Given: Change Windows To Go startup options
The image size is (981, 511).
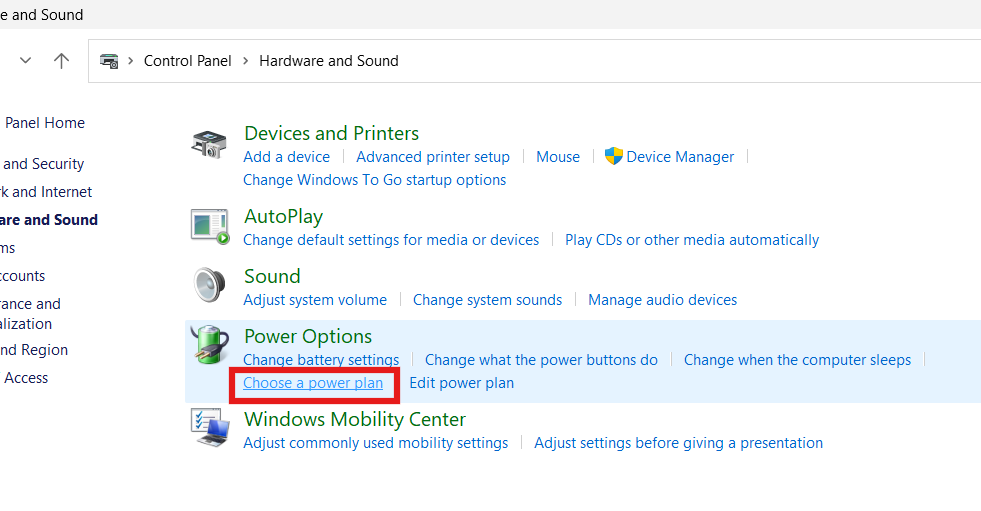Looking at the screenshot, I should point(375,180).
